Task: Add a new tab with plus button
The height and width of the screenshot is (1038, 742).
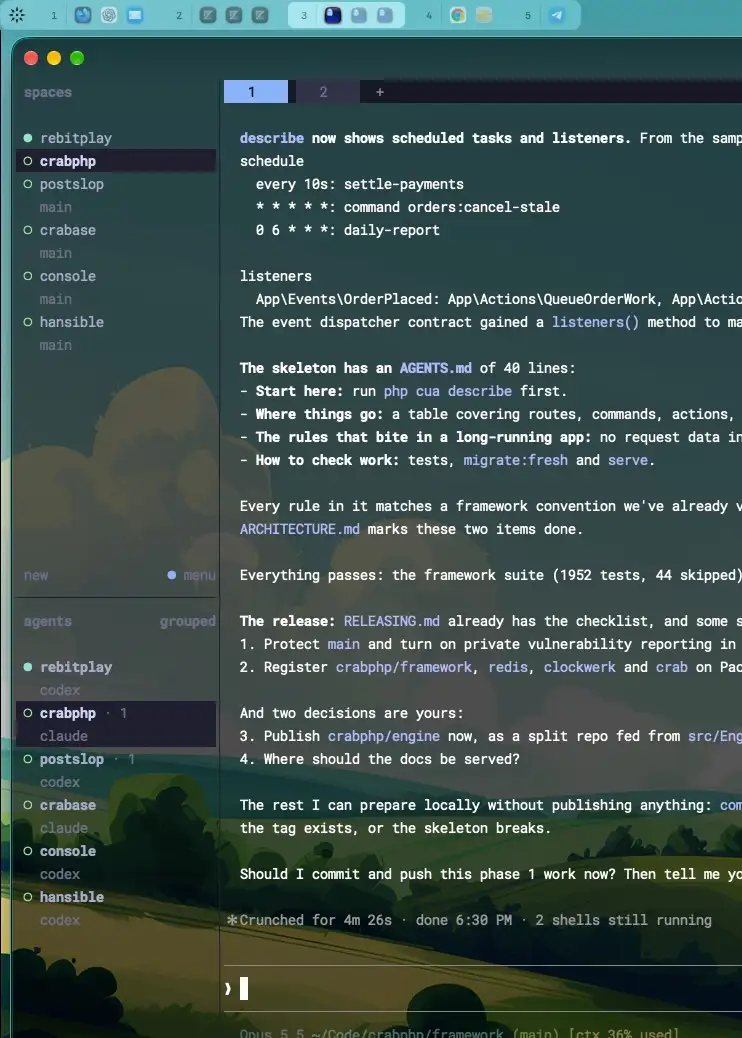Action: 380,92
